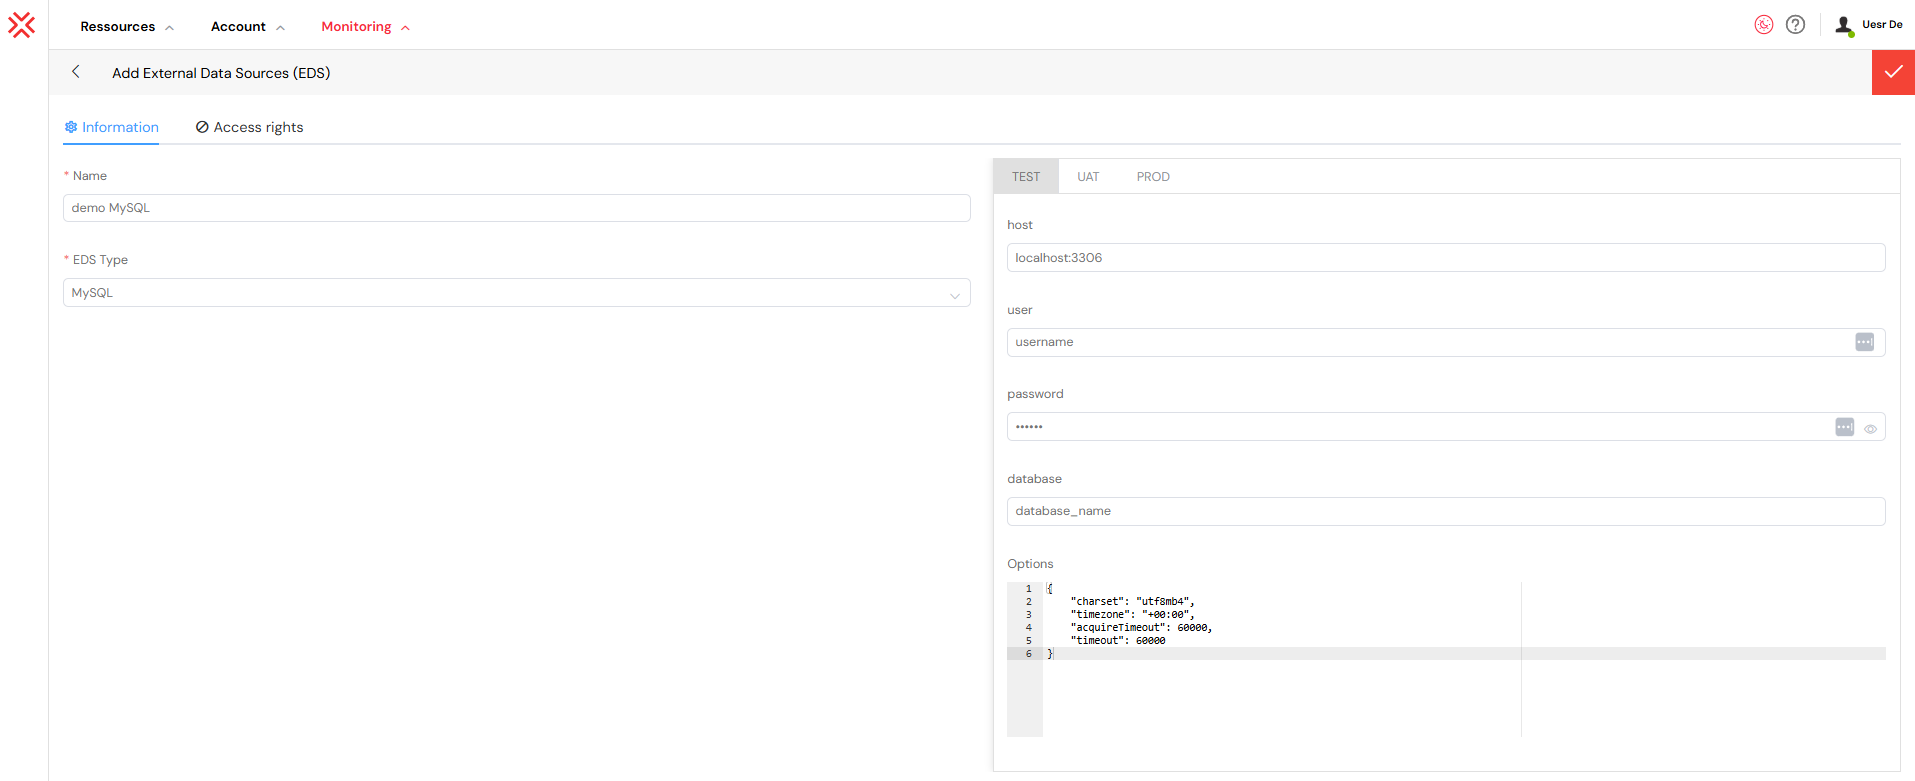Select the PROD environment tab
The height and width of the screenshot is (781, 1915).
(x=1153, y=177)
